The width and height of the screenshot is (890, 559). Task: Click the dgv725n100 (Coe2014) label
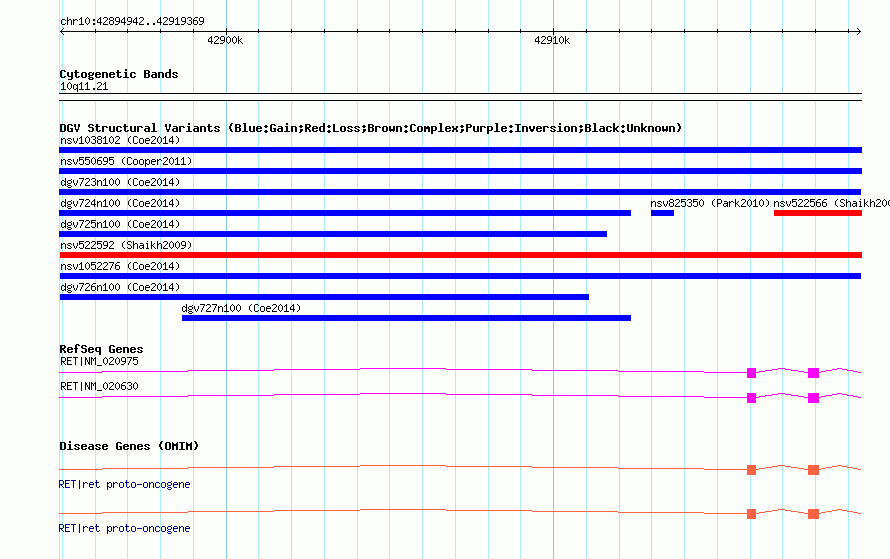[x=120, y=224]
